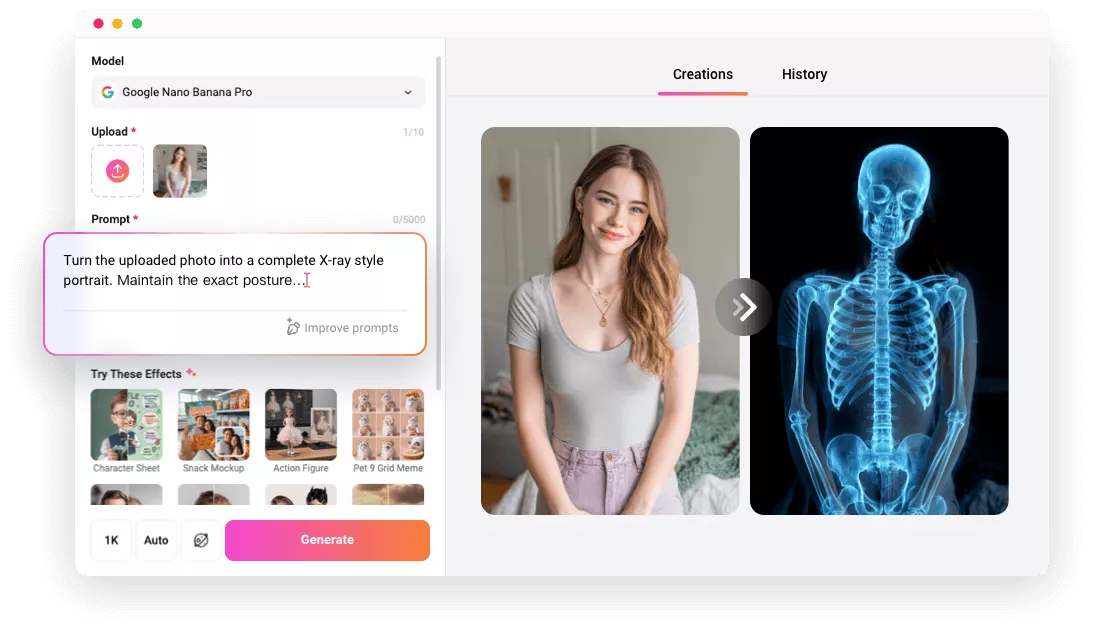This screenshot has width=1094, height=635.
Task: Switch to the History tab
Action: [804, 74]
